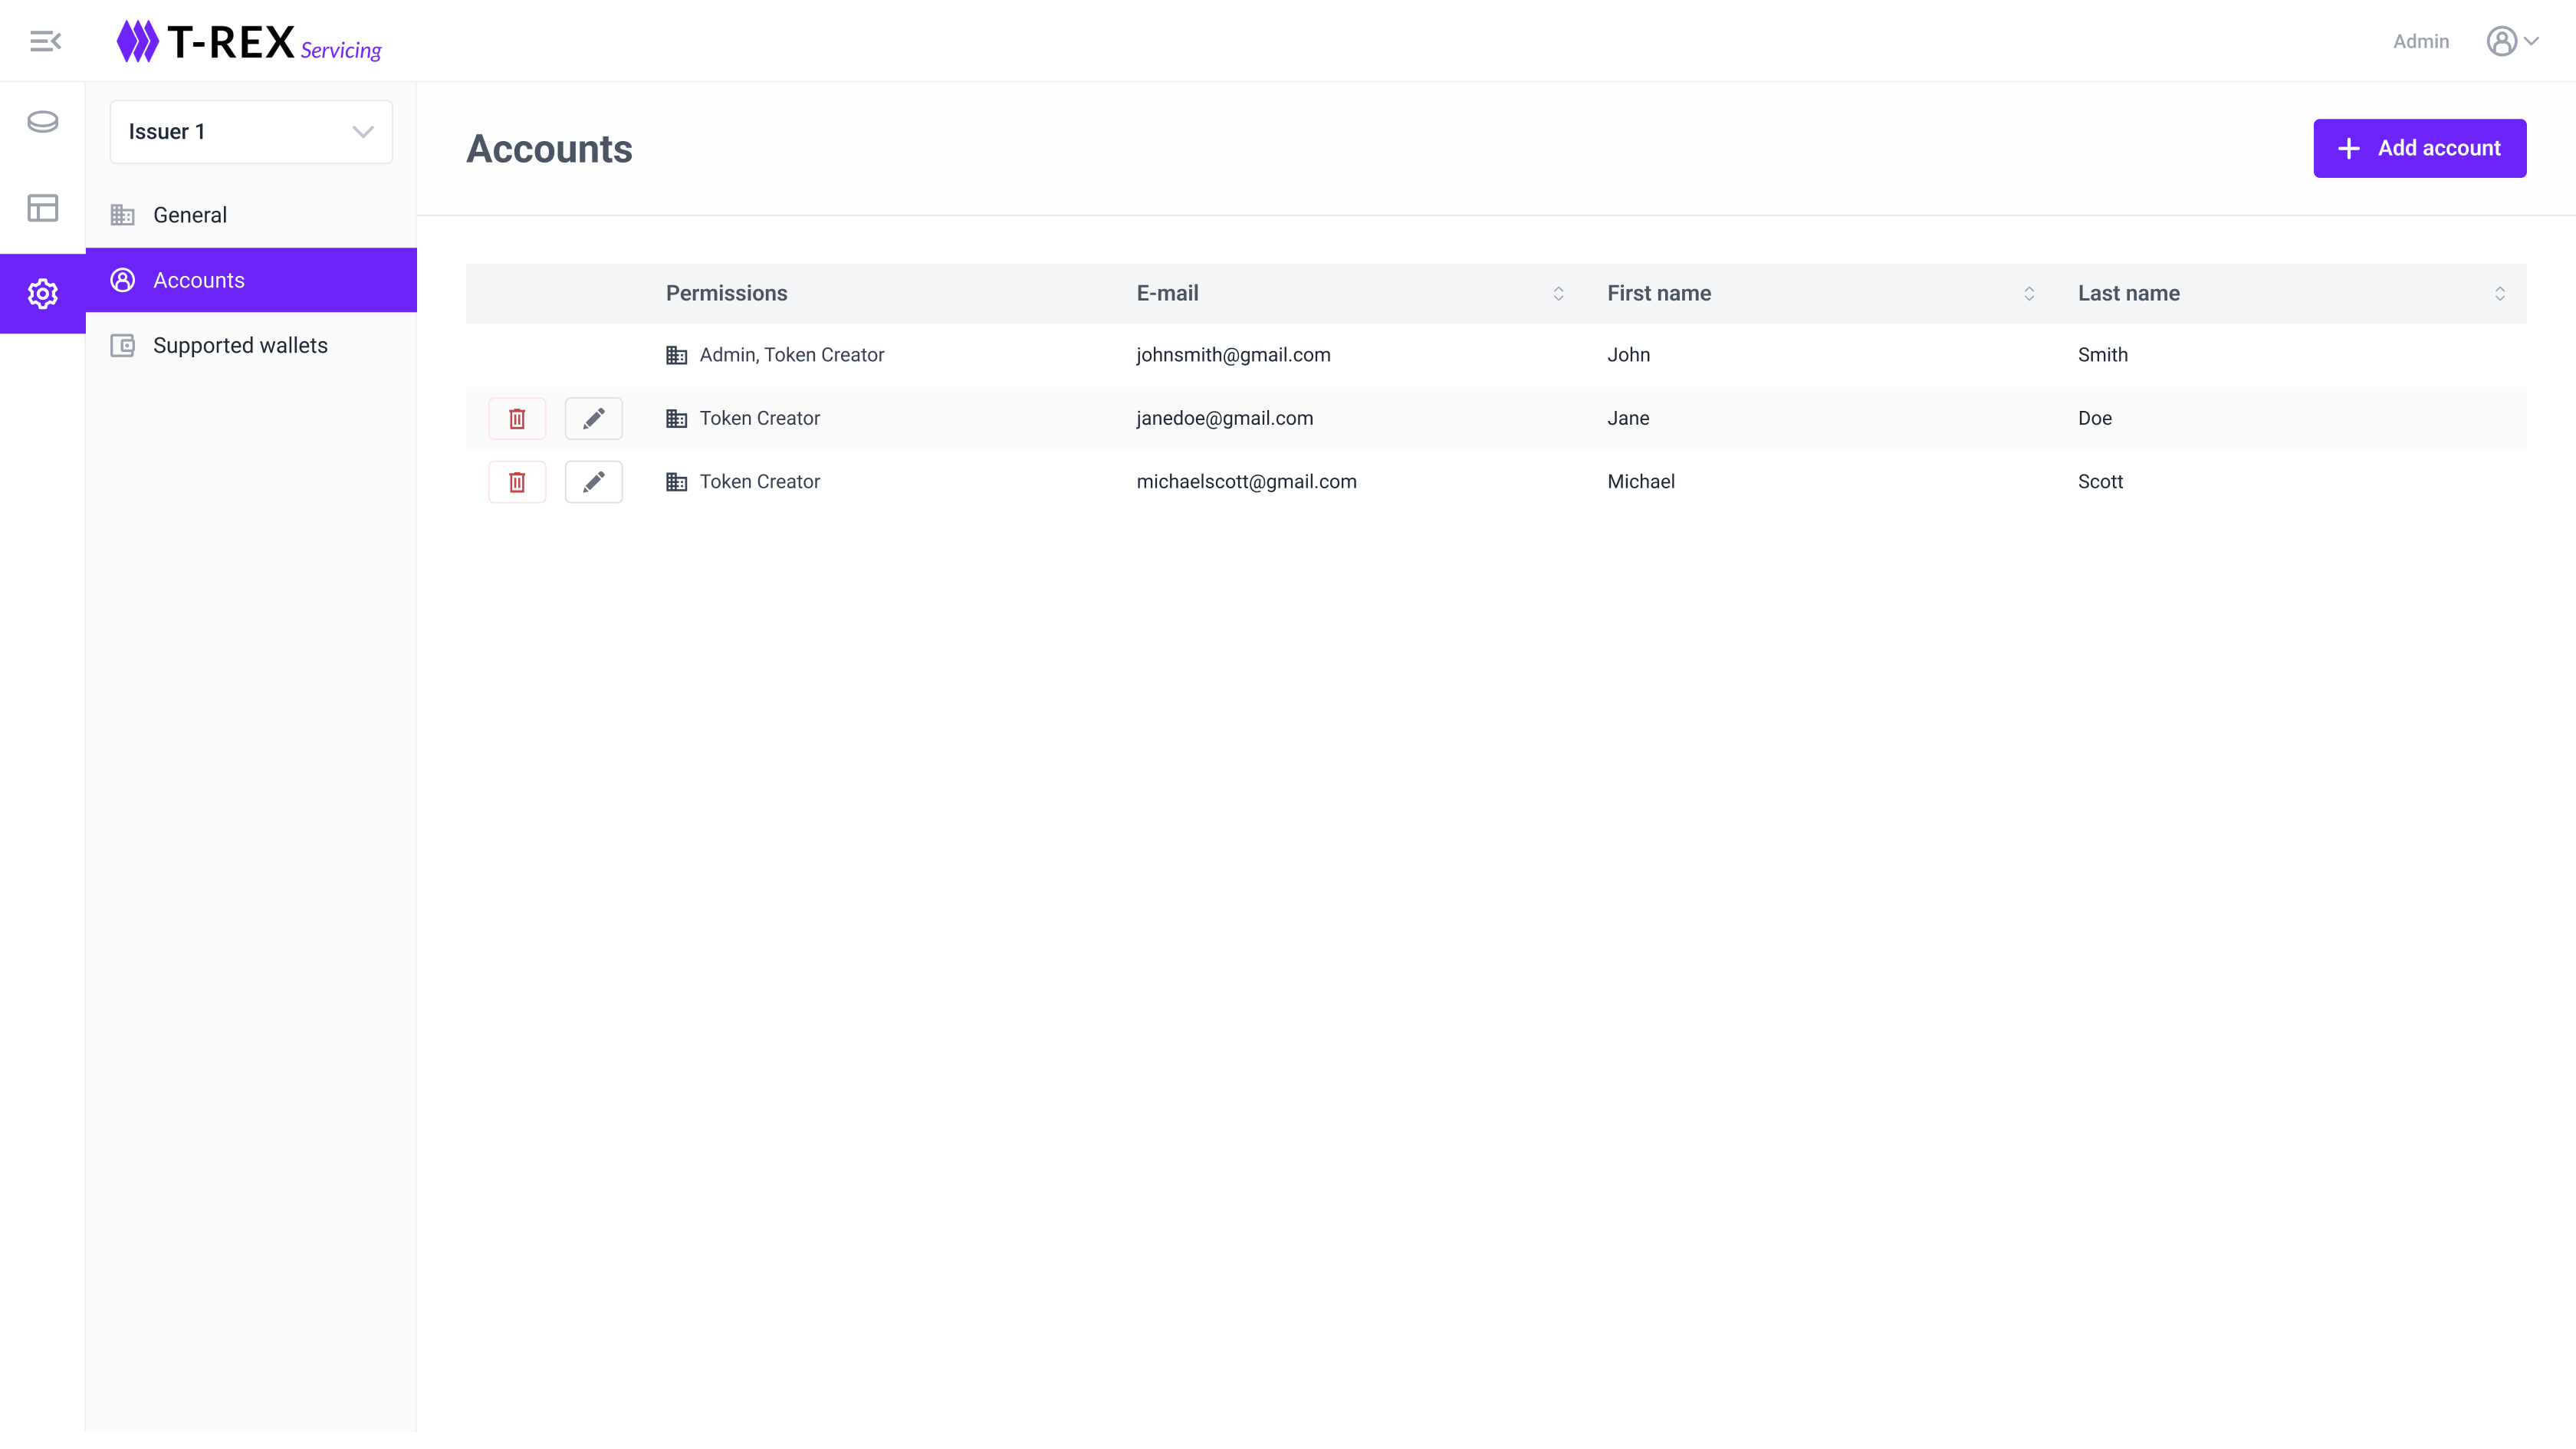Sort the table by First name column
The height and width of the screenshot is (1449, 2576).
click(2028, 293)
